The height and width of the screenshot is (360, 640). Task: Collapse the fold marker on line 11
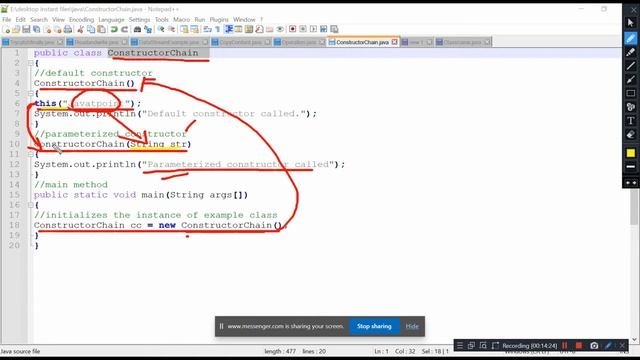(x=31, y=154)
